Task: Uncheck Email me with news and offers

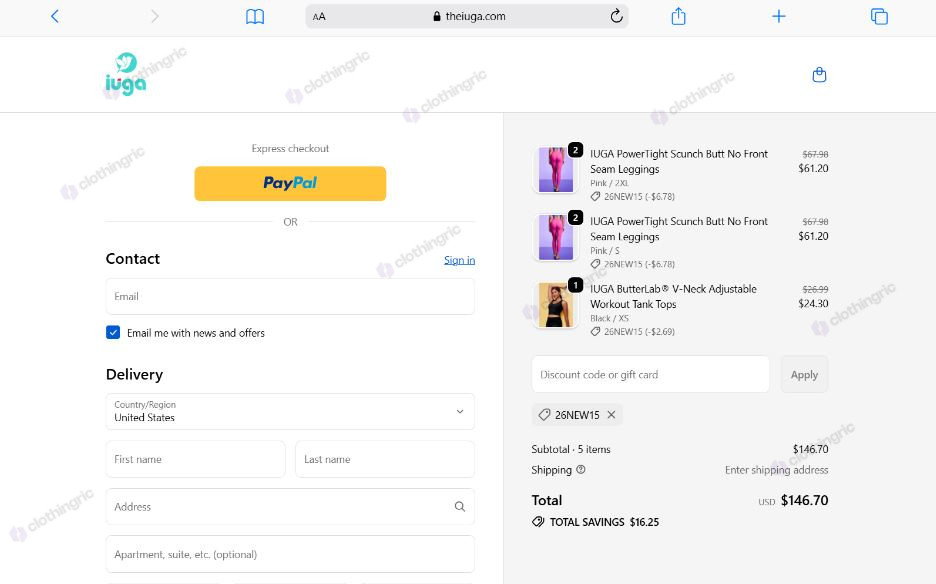Action: (x=113, y=332)
